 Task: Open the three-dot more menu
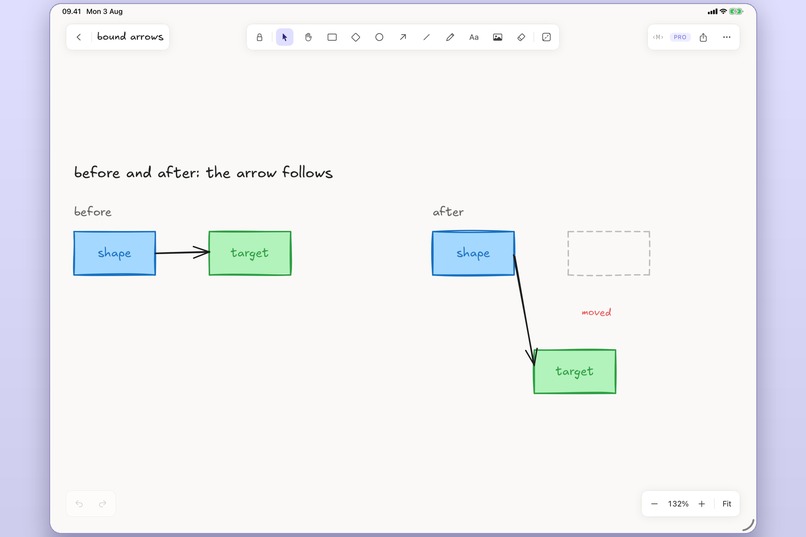[727, 37]
